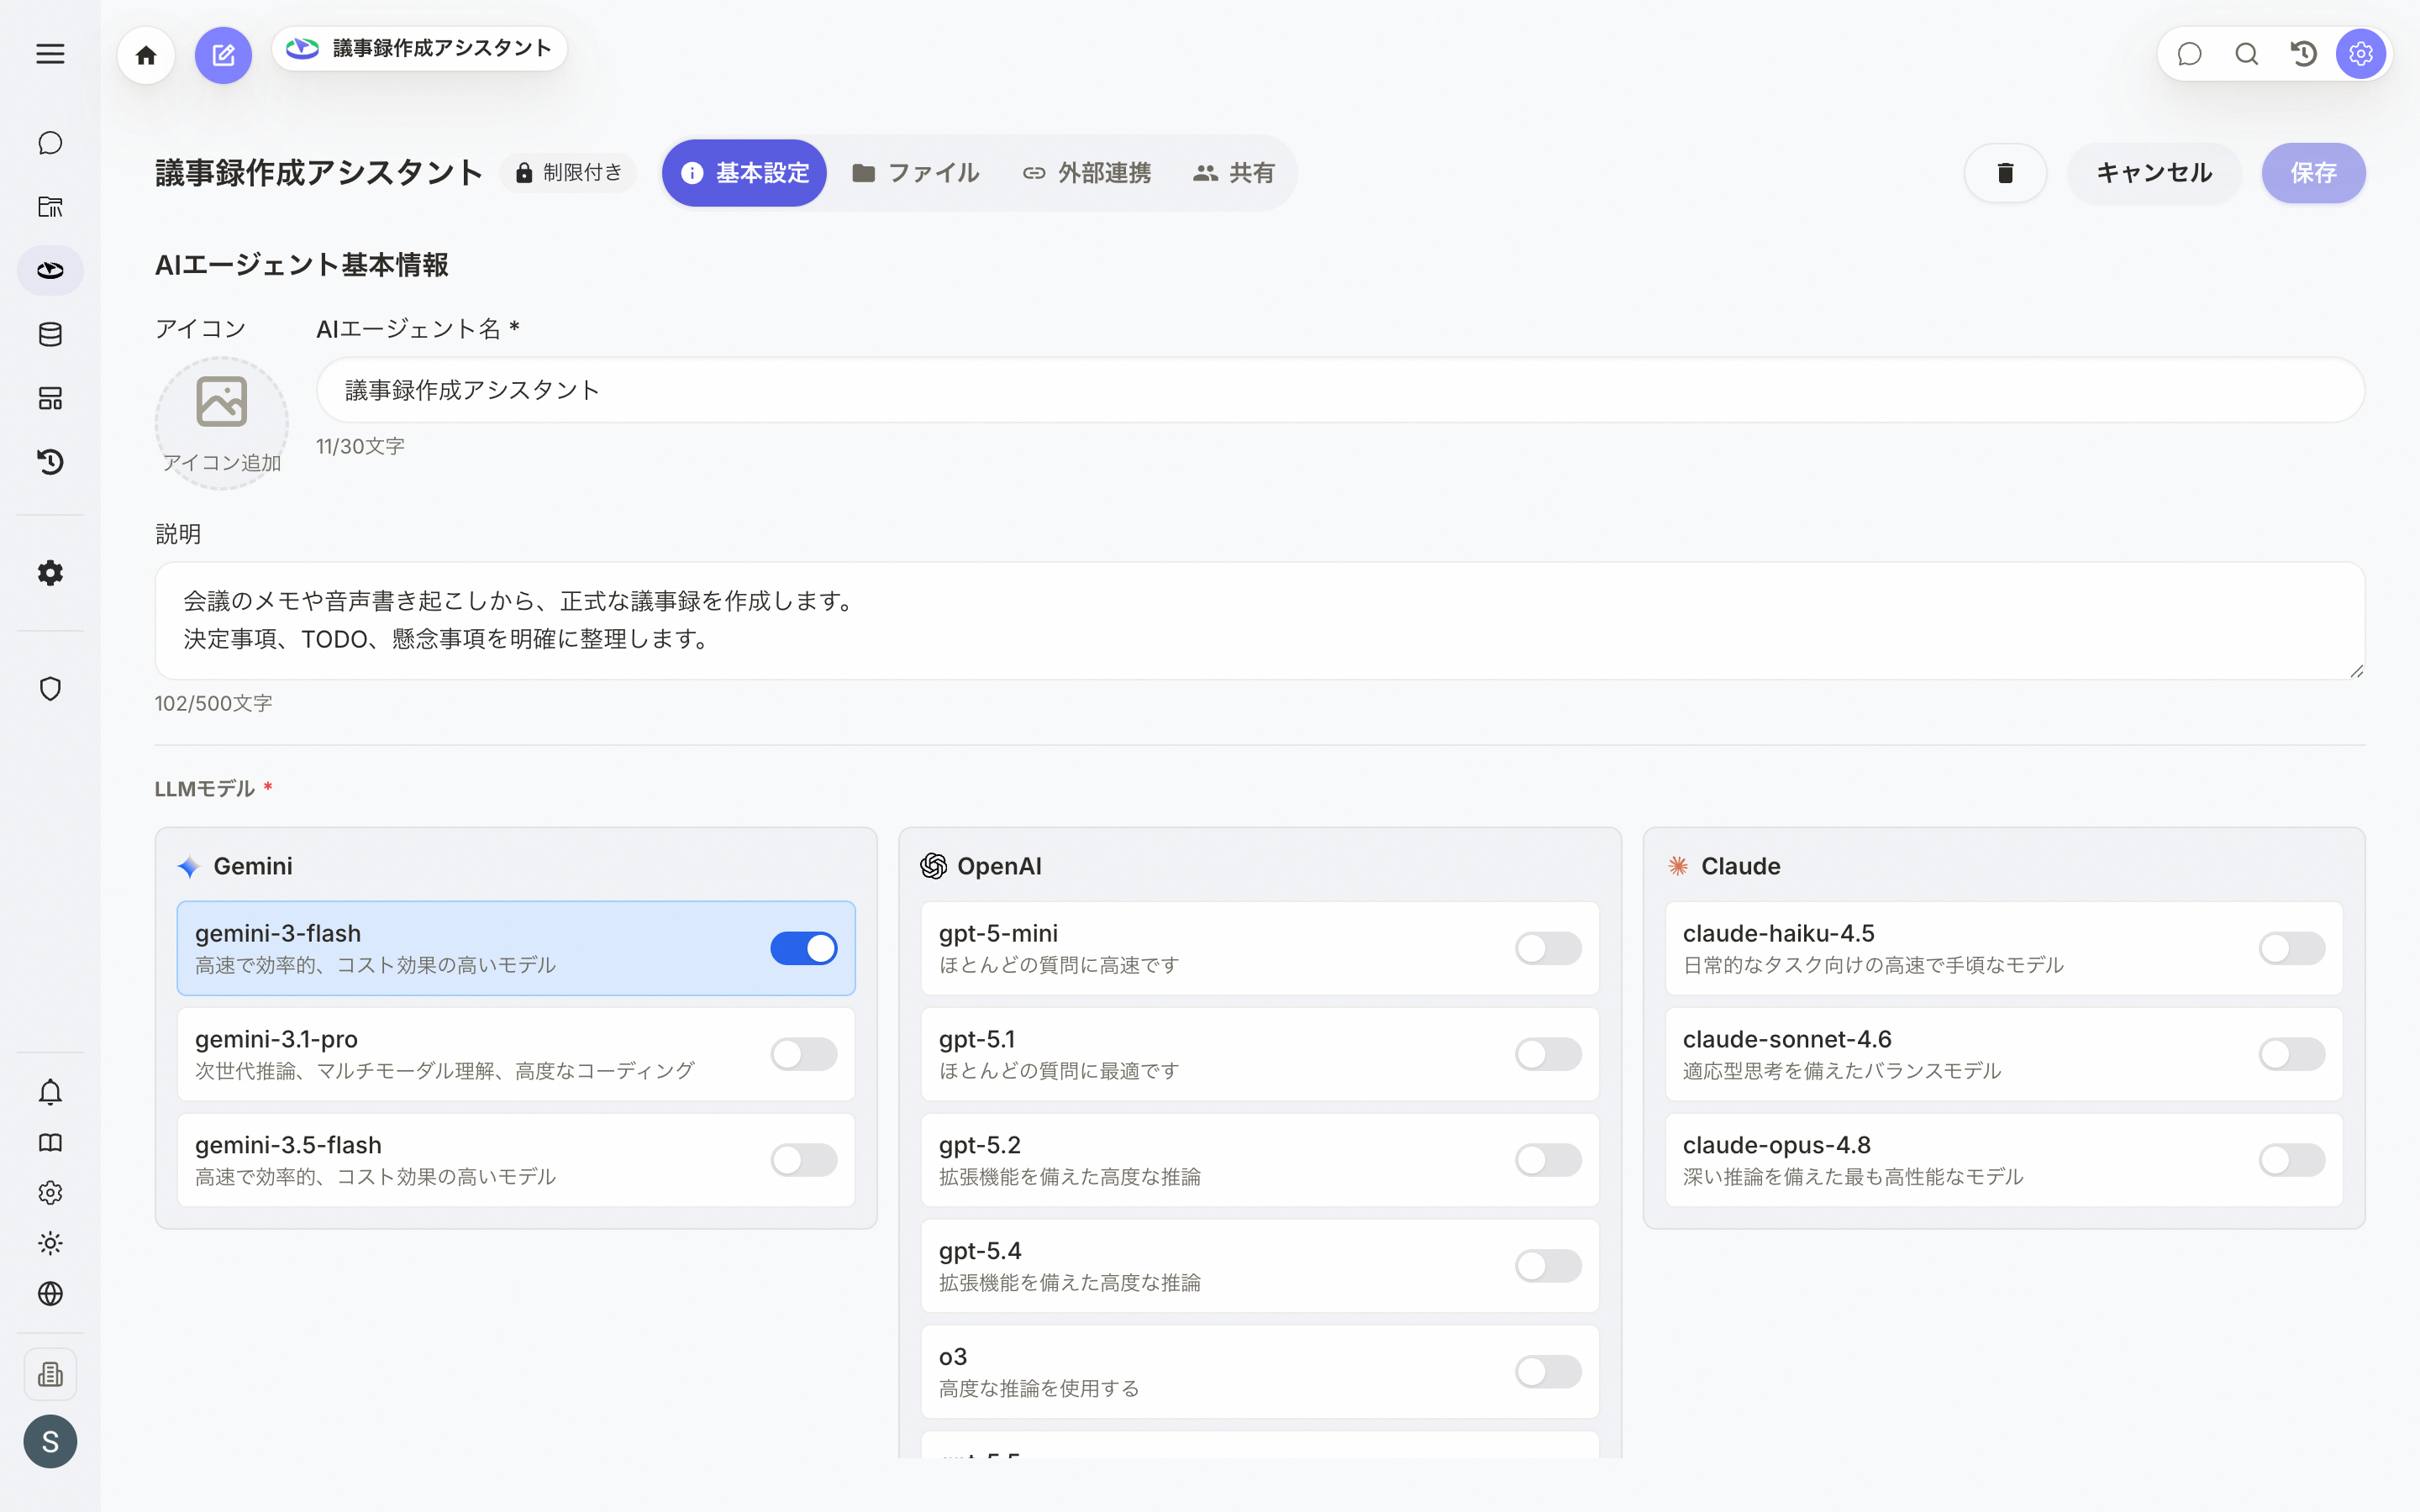
Task: Open the user avatar S
Action: [x=50, y=1441]
